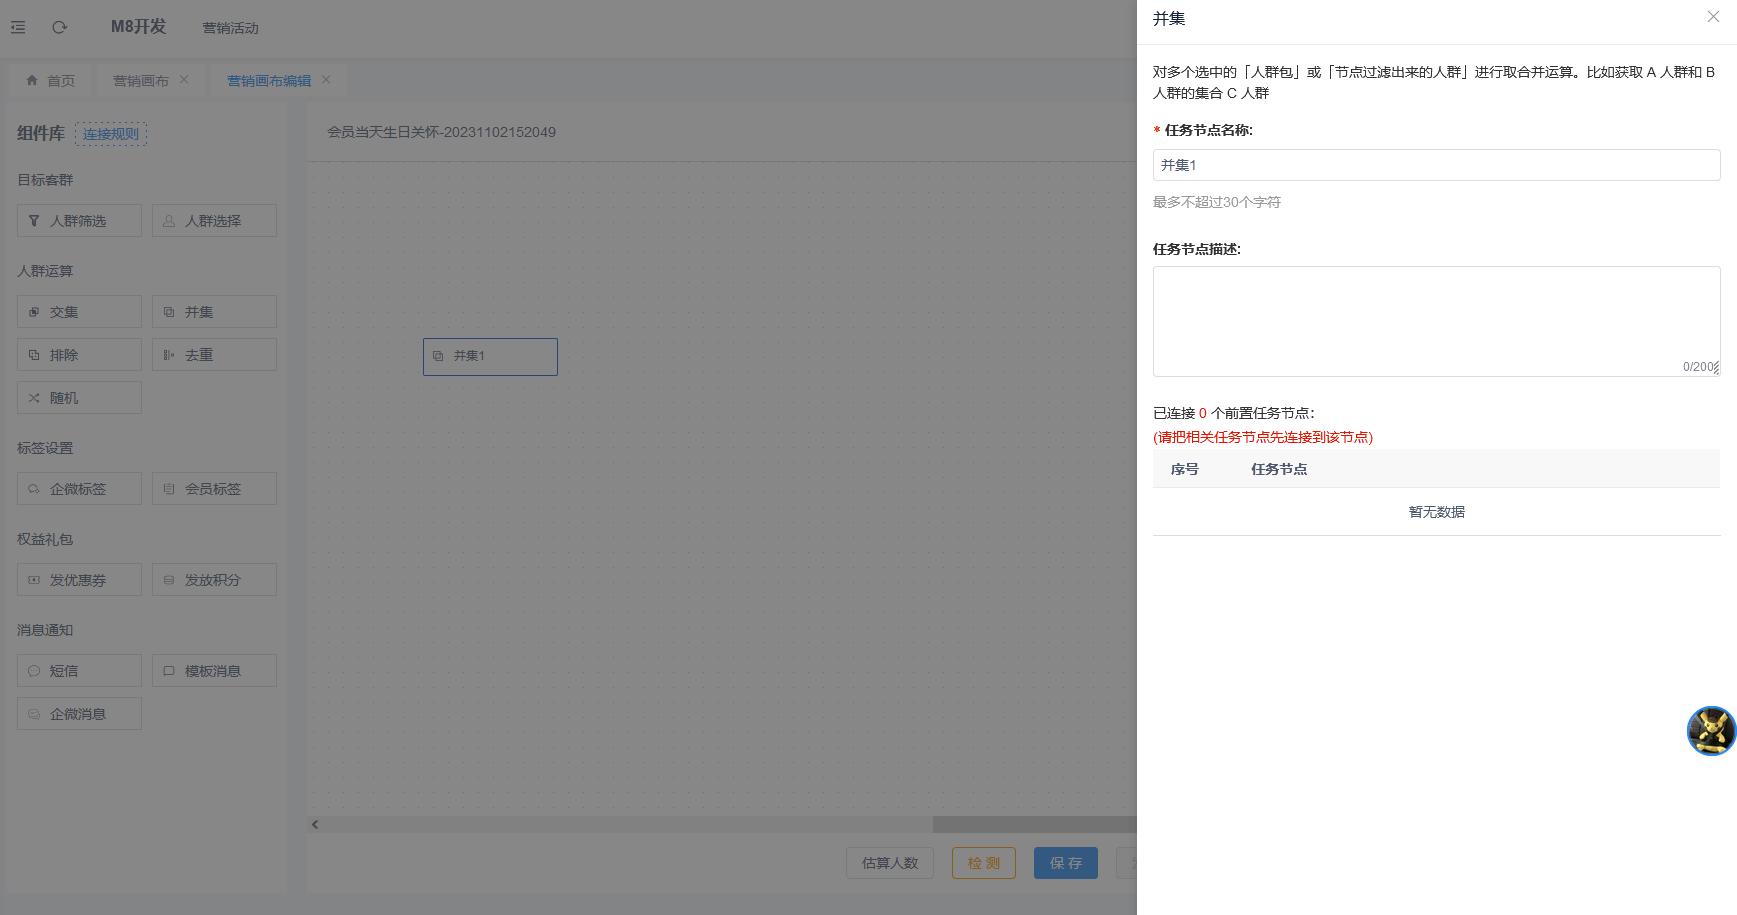The image size is (1737, 915).
Task: Click the 估算人数 button
Action: [x=889, y=863]
